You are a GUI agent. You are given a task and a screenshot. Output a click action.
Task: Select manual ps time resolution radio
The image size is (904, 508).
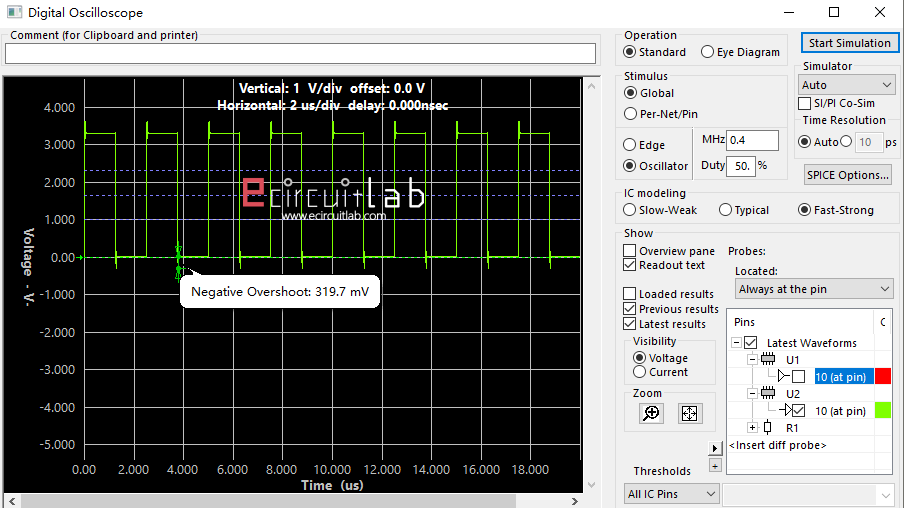coord(846,141)
